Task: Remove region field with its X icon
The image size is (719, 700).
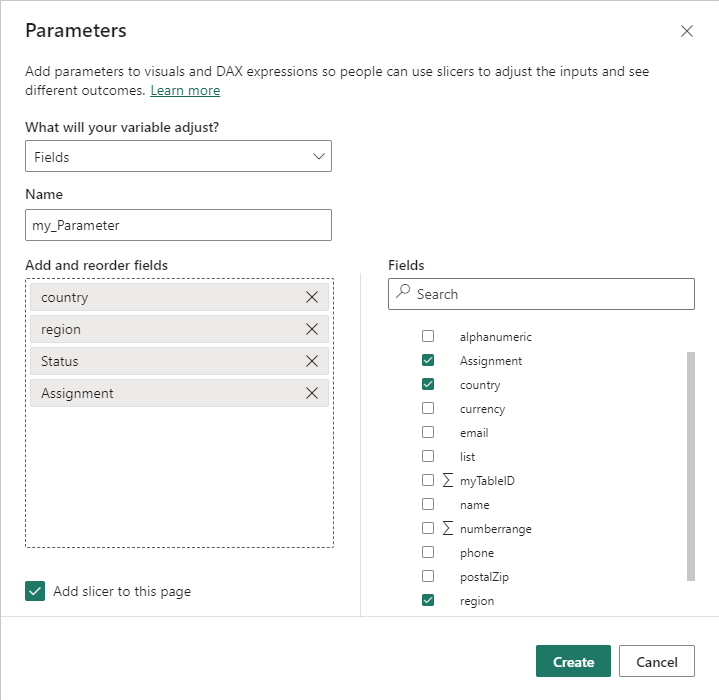Action: pyautogui.click(x=312, y=329)
